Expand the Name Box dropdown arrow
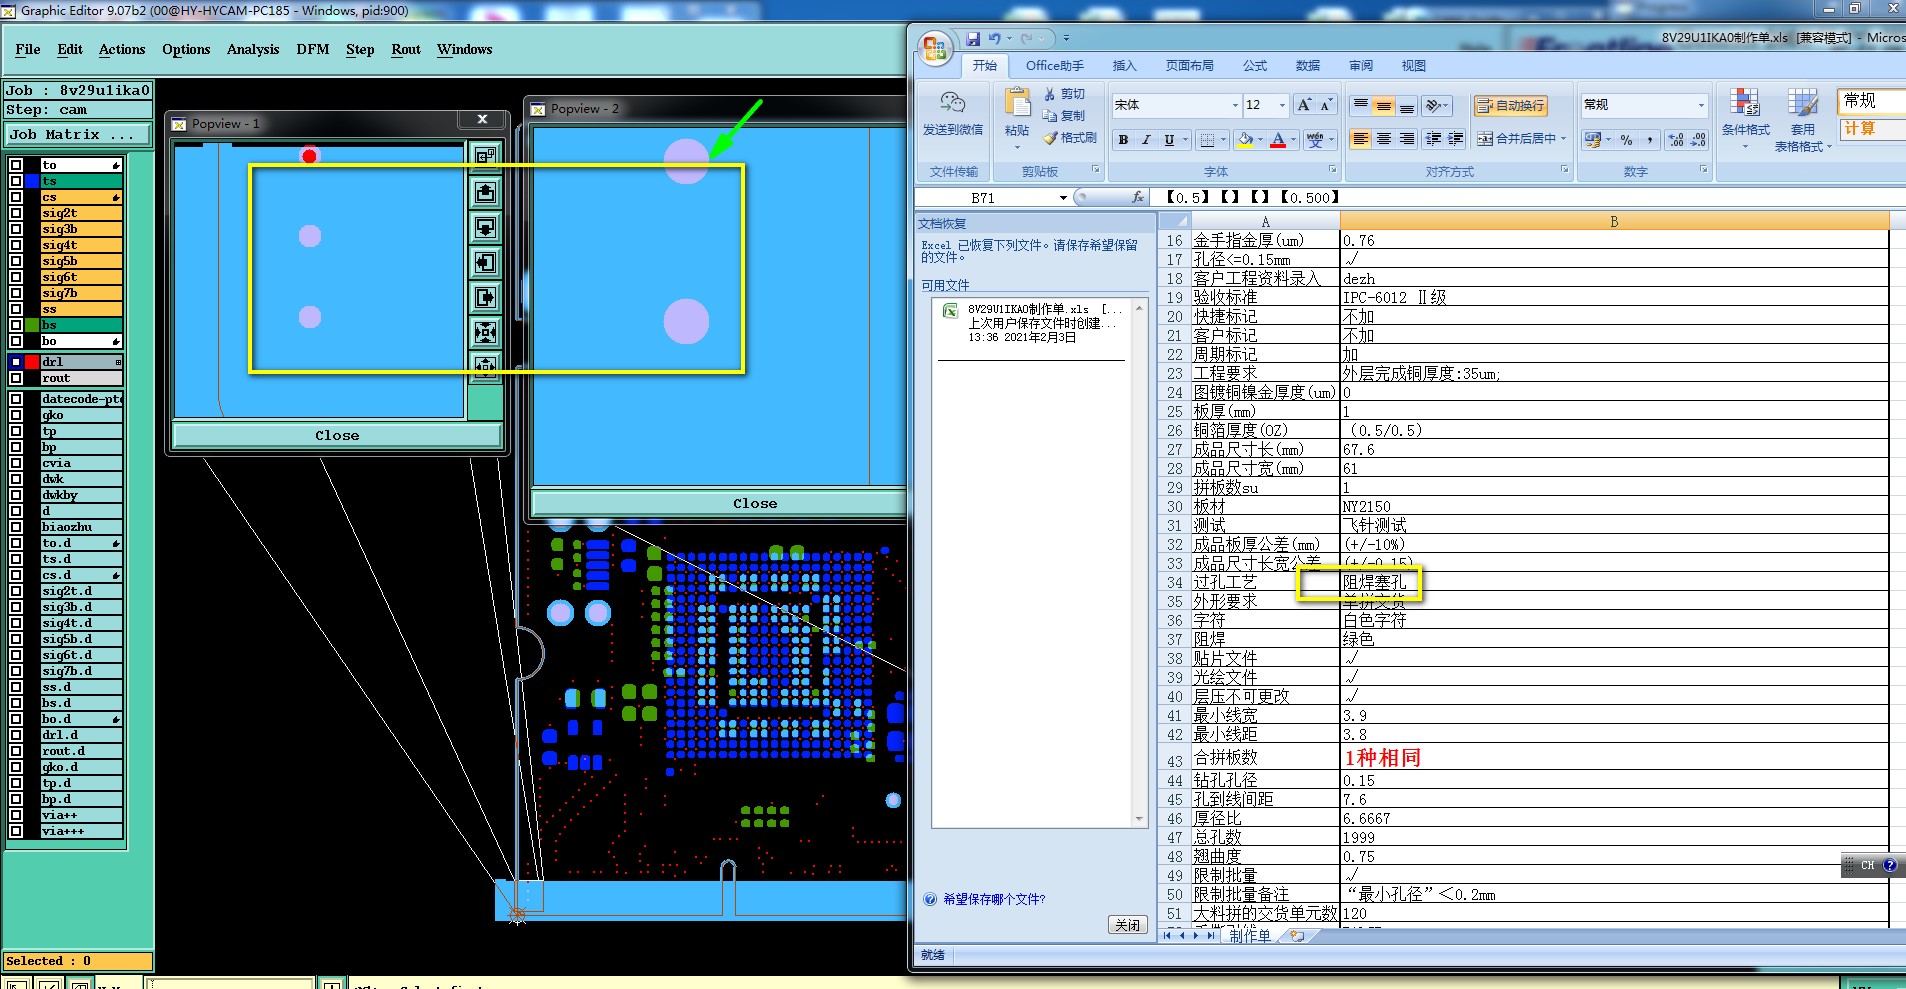 (x=1063, y=198)
